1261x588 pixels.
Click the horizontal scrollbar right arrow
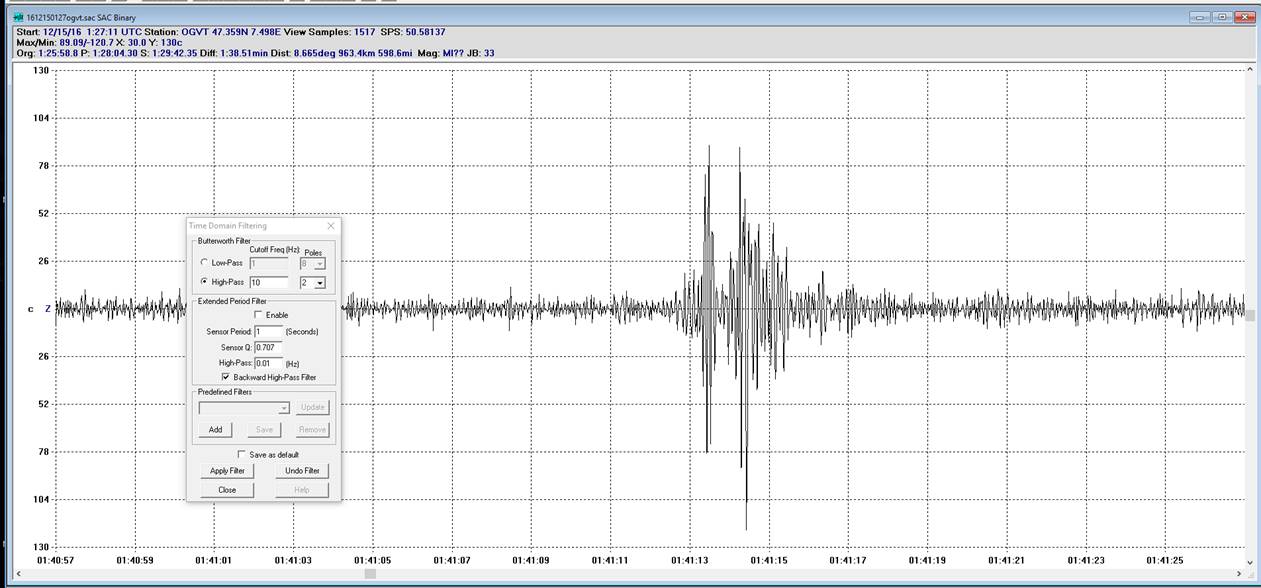click(1239, 574)
